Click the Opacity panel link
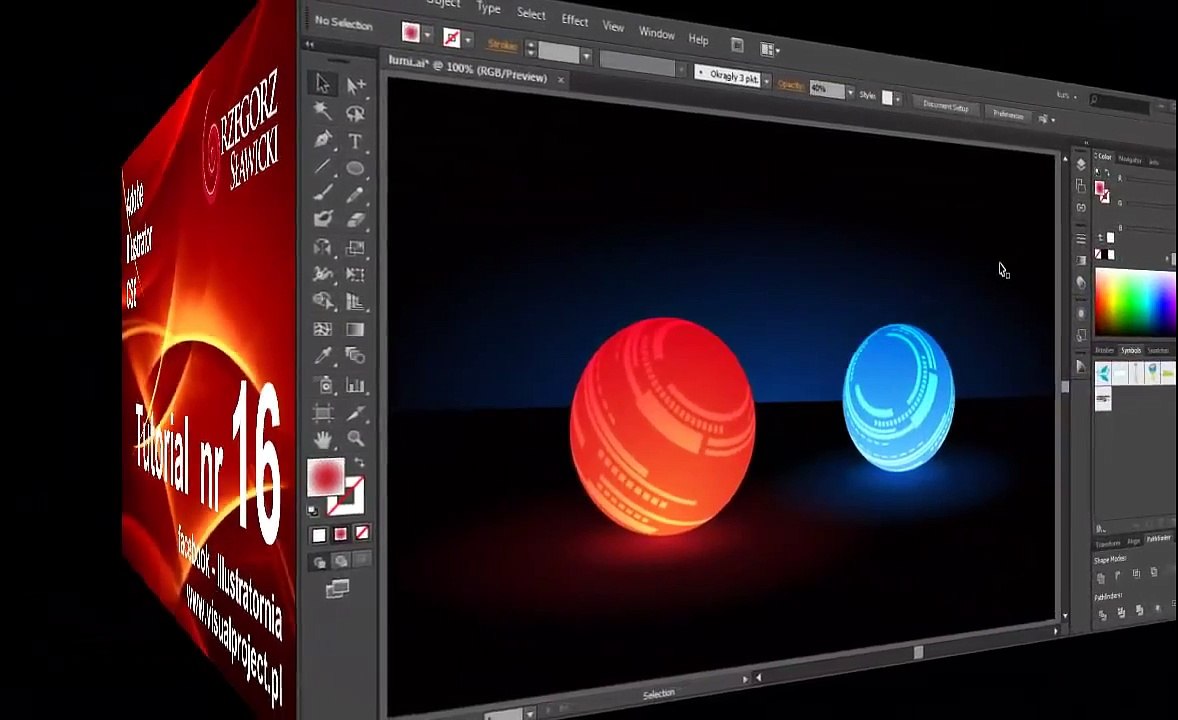Image resolution: width=1178 pixels, height=720 pixels. 791,85
